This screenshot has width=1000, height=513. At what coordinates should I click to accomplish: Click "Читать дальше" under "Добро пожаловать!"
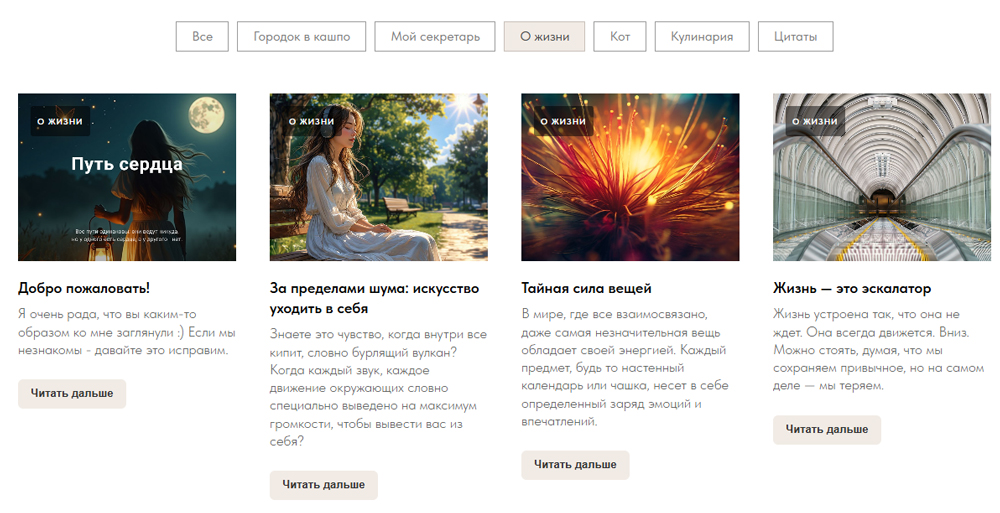(72, 394)
